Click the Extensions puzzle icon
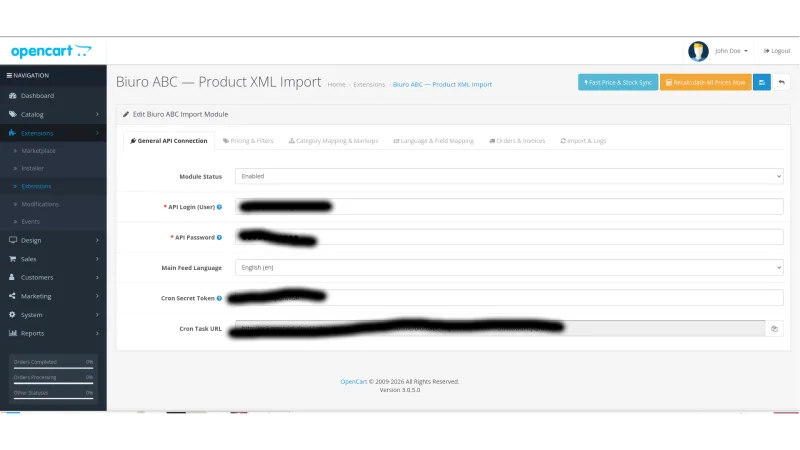The height and width of the screenshot is (450, 800). point(12,133)
